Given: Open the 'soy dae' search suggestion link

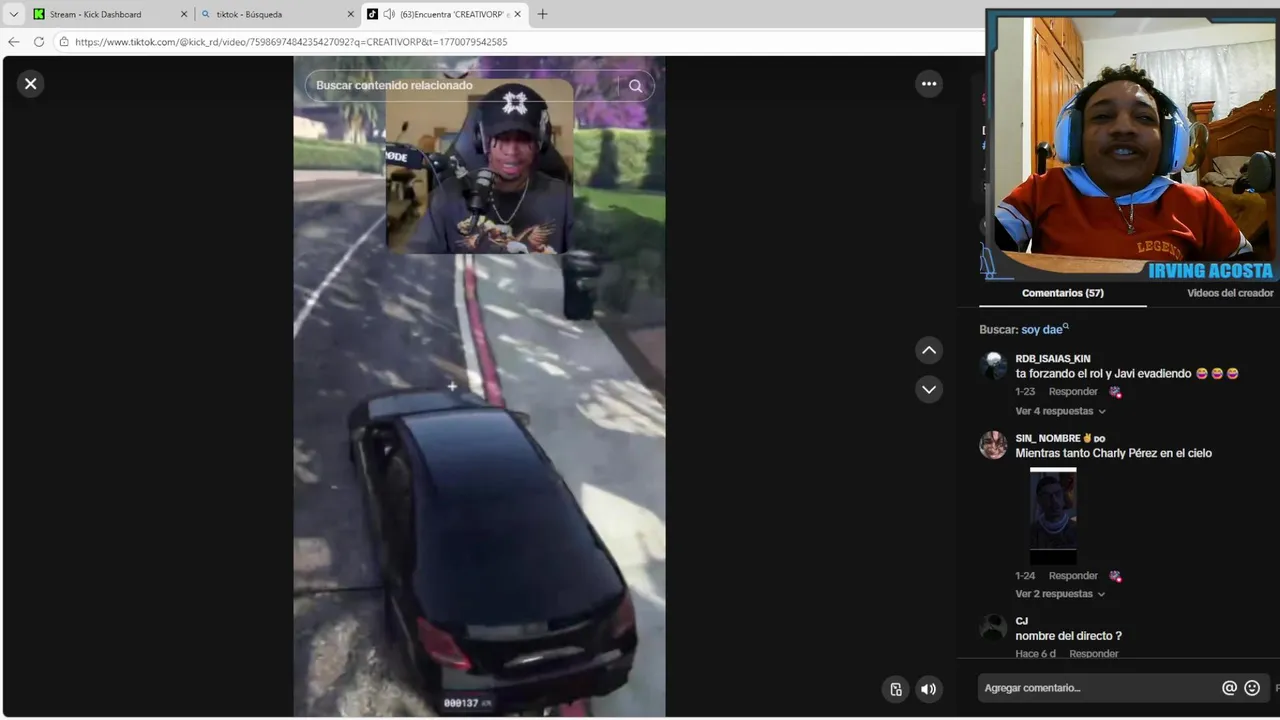Looking at the screenshot, I should click(1045, 329).
